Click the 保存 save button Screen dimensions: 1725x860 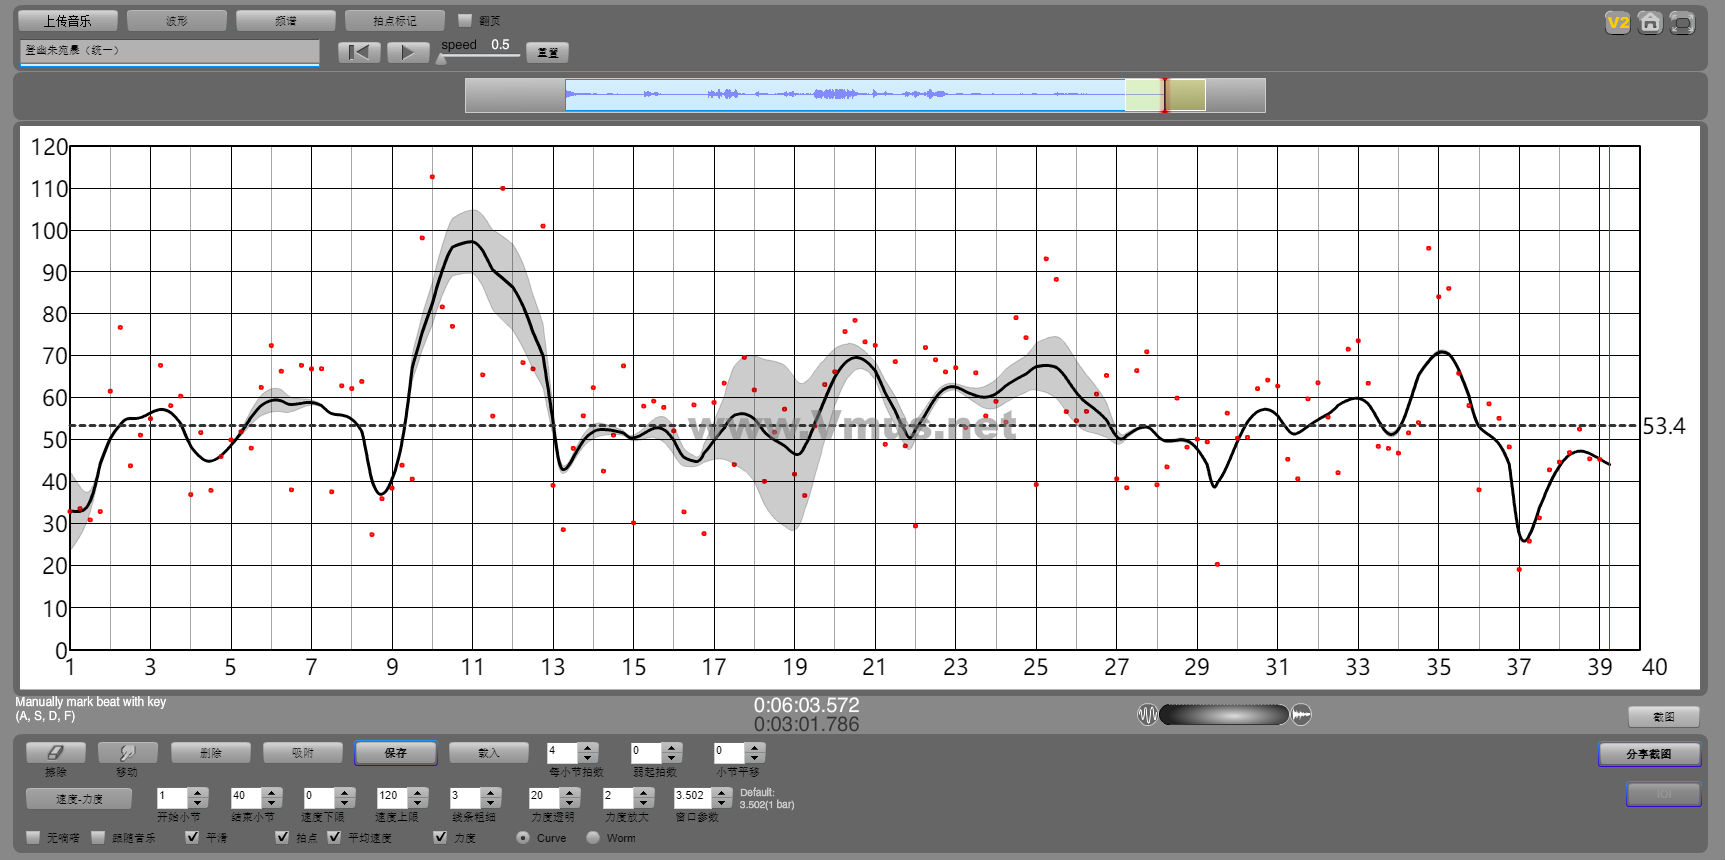click(x=396, y=752)
